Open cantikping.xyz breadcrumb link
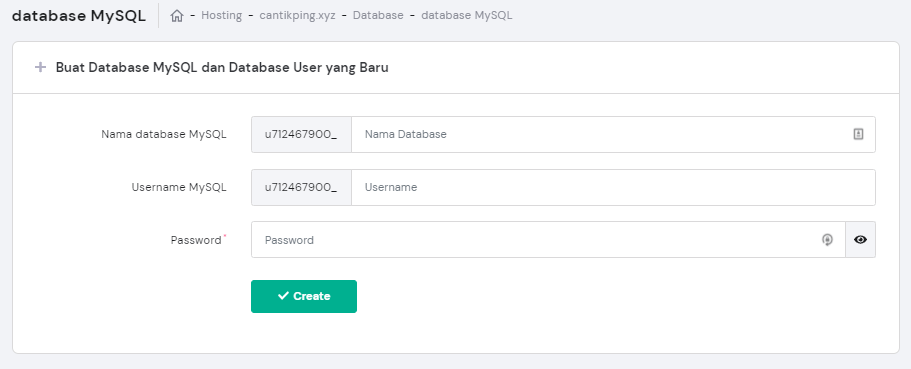 297,16
